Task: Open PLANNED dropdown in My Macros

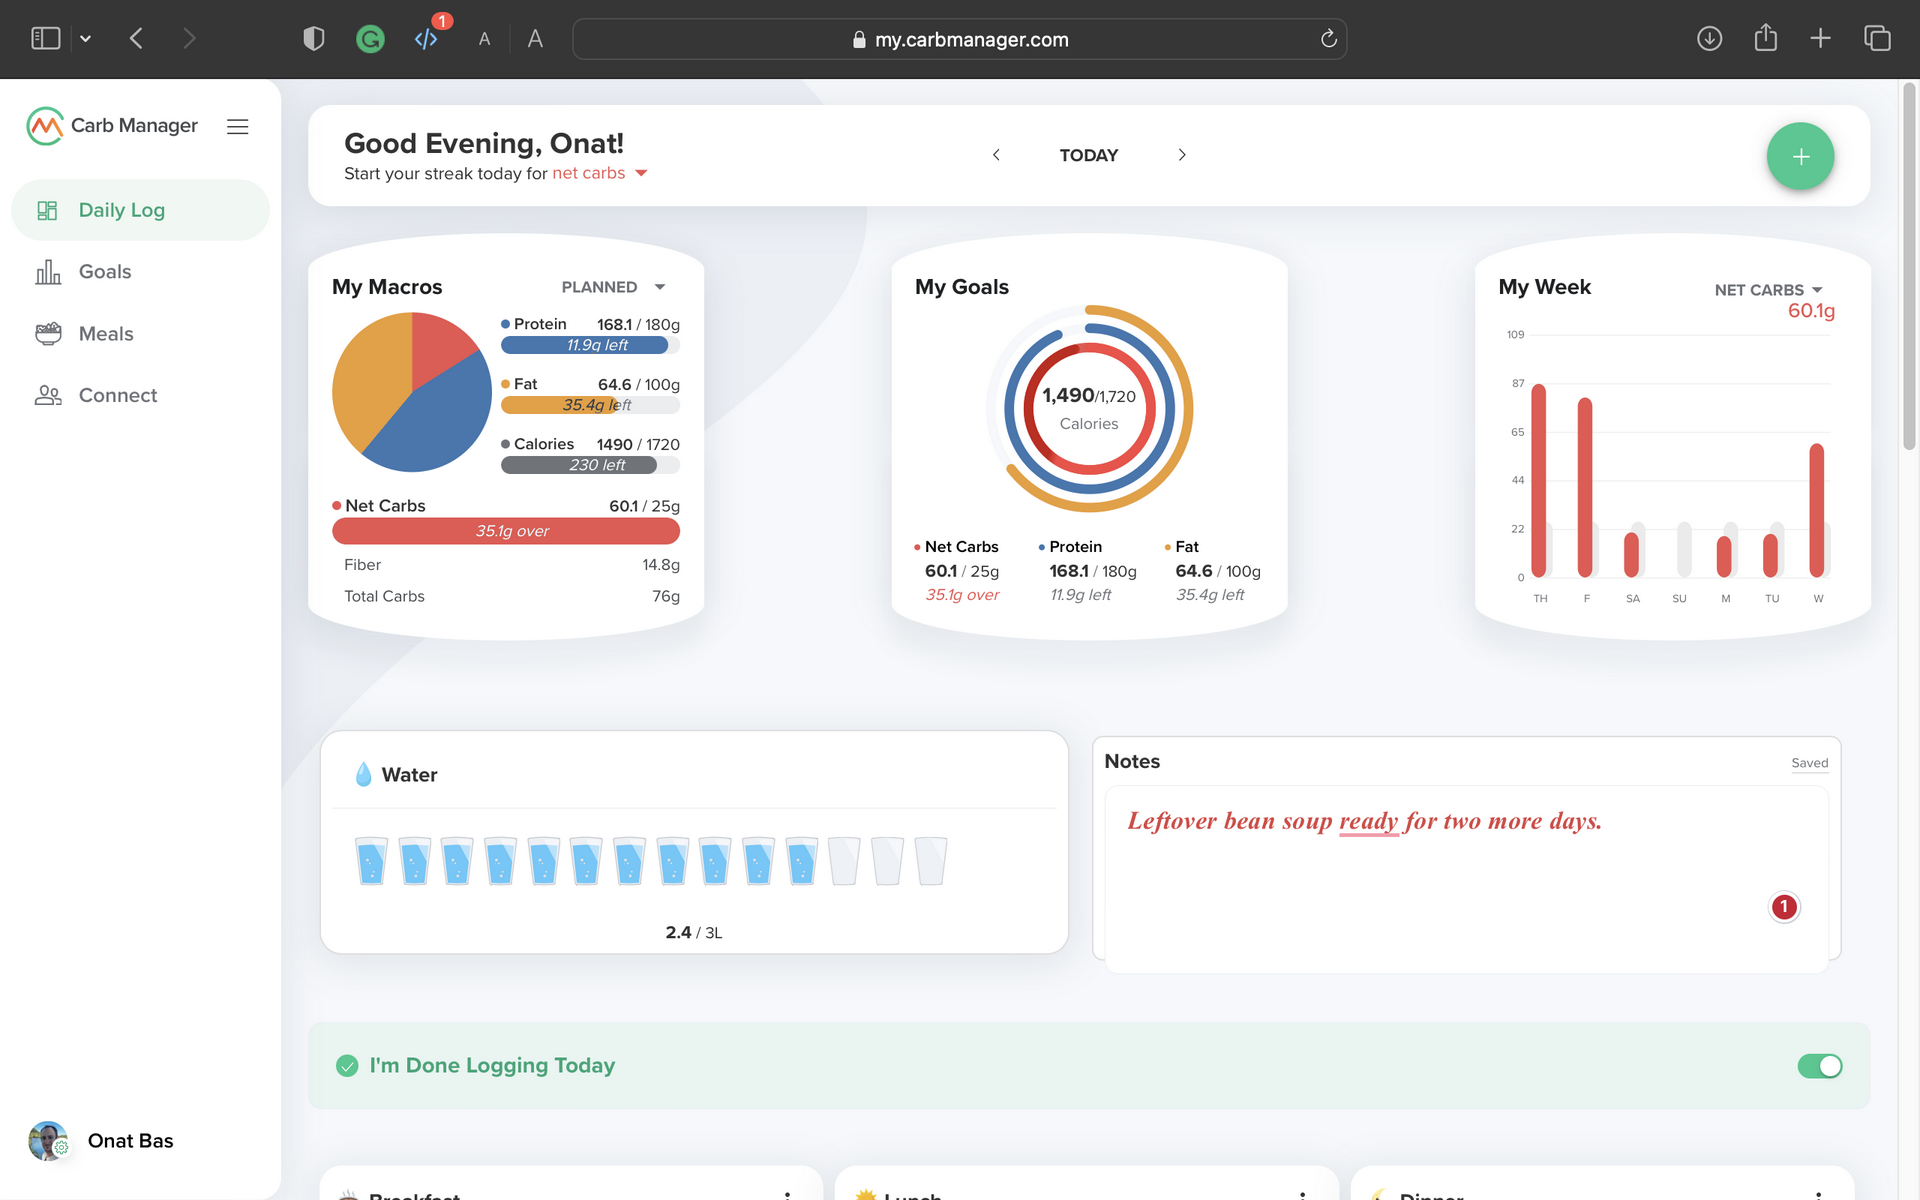Action: [614, 287]
